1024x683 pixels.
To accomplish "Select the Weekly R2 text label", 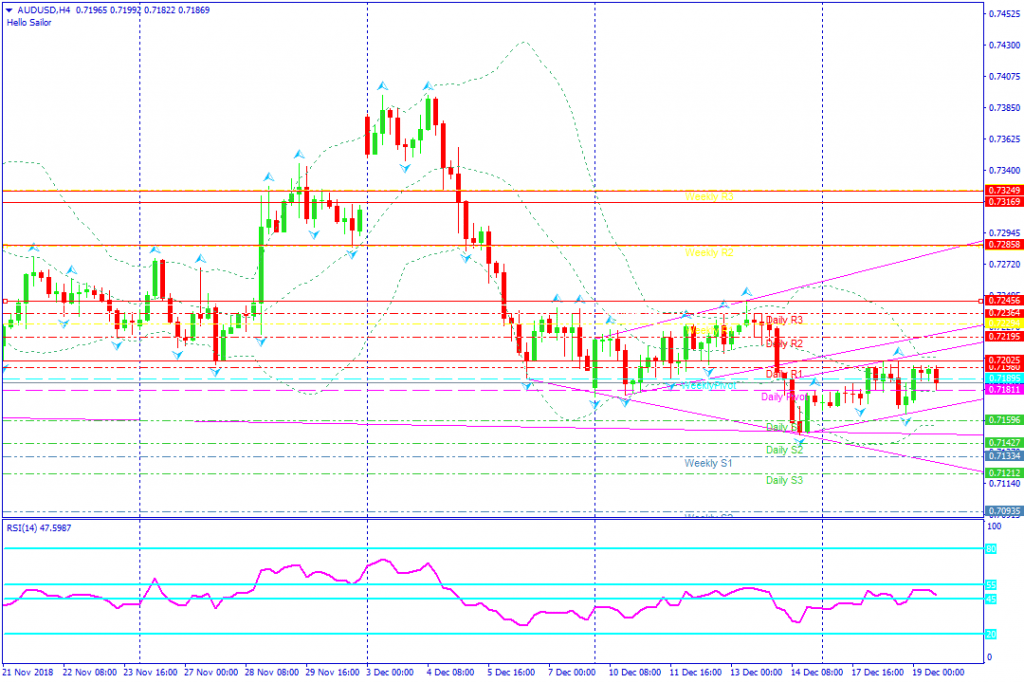I will pyautogui.click(x=709, y=253).
